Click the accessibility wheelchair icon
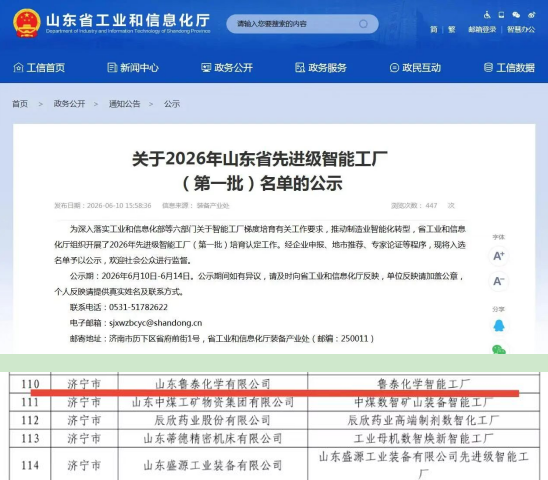The height and width of the screenshot is (480, 548). (x=487, y=15)
